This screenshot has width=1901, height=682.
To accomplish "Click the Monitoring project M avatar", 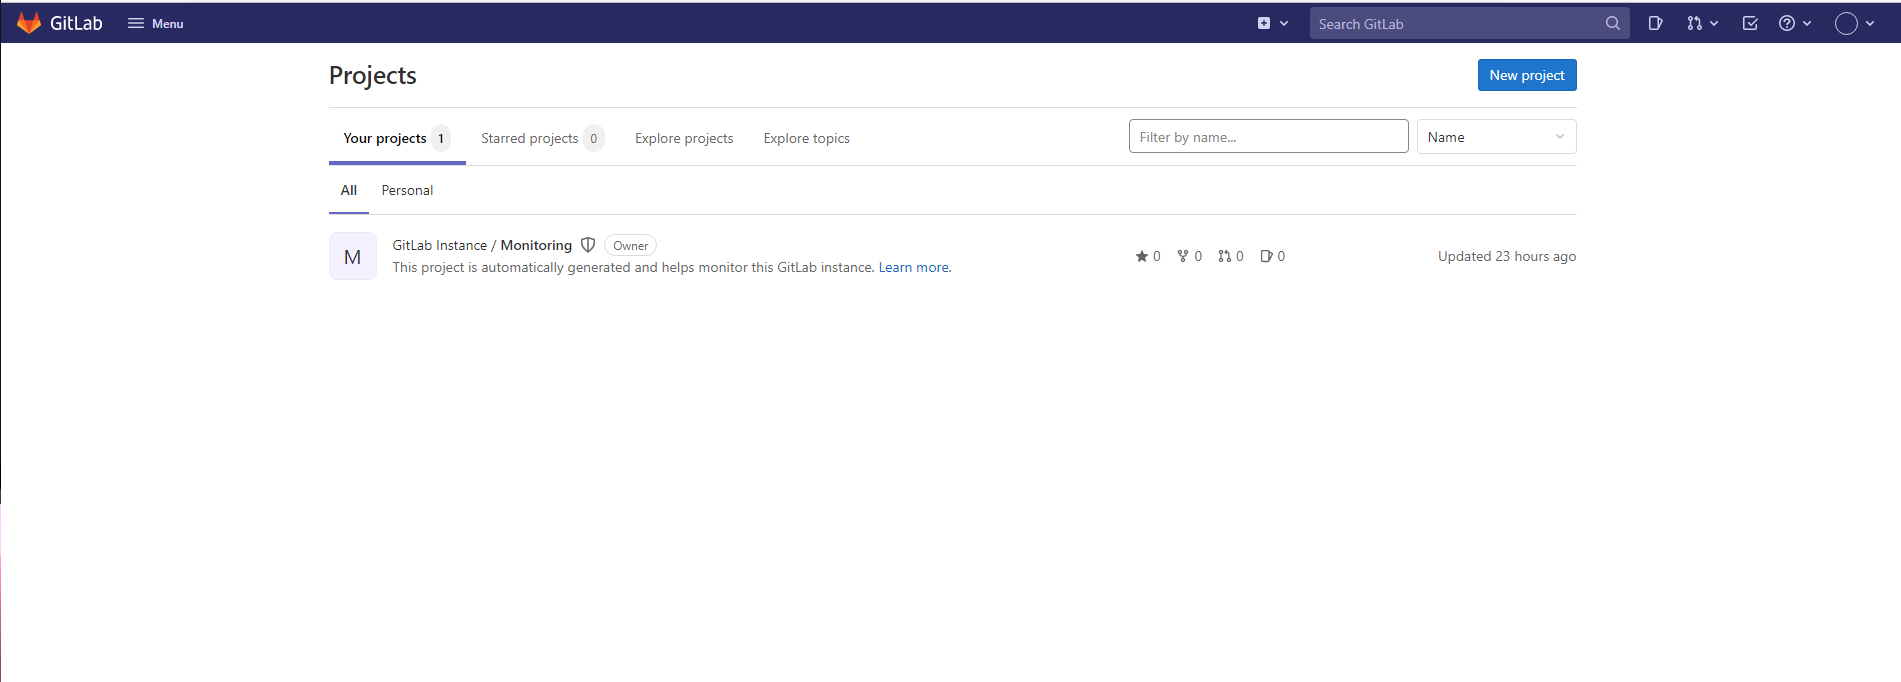I will point(353,256).
